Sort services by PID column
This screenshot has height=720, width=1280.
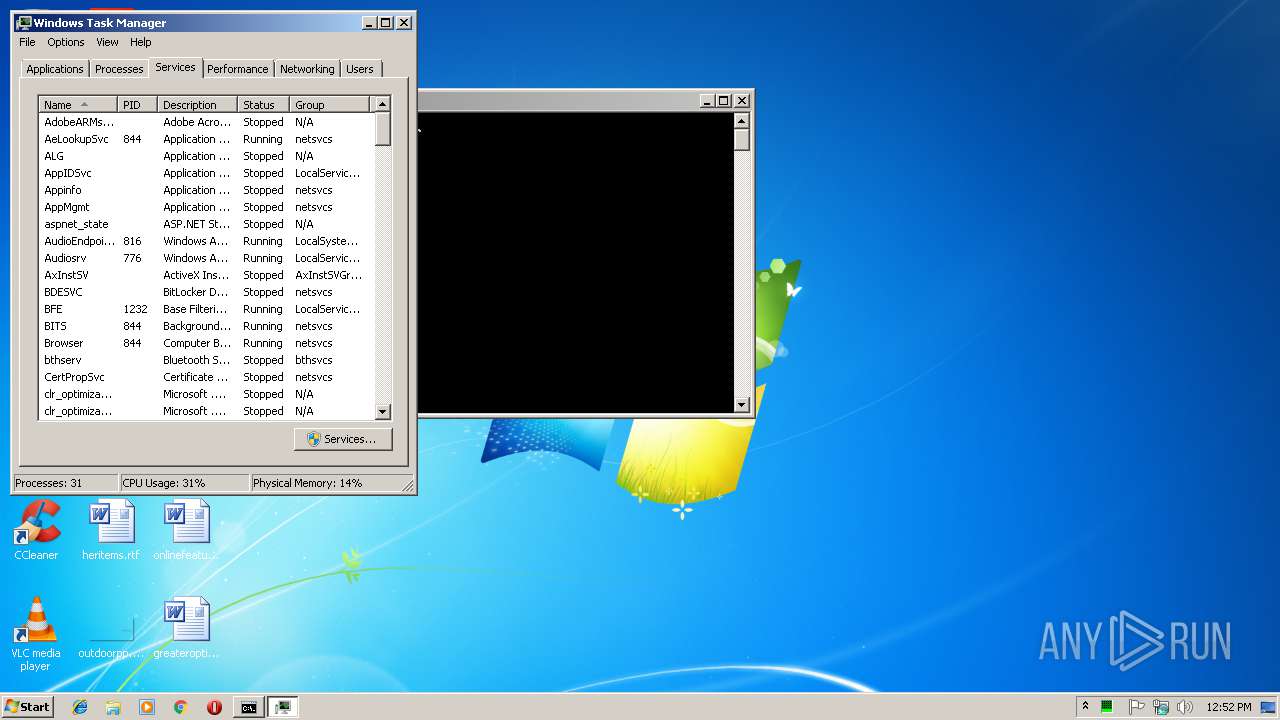coord(137,104)
